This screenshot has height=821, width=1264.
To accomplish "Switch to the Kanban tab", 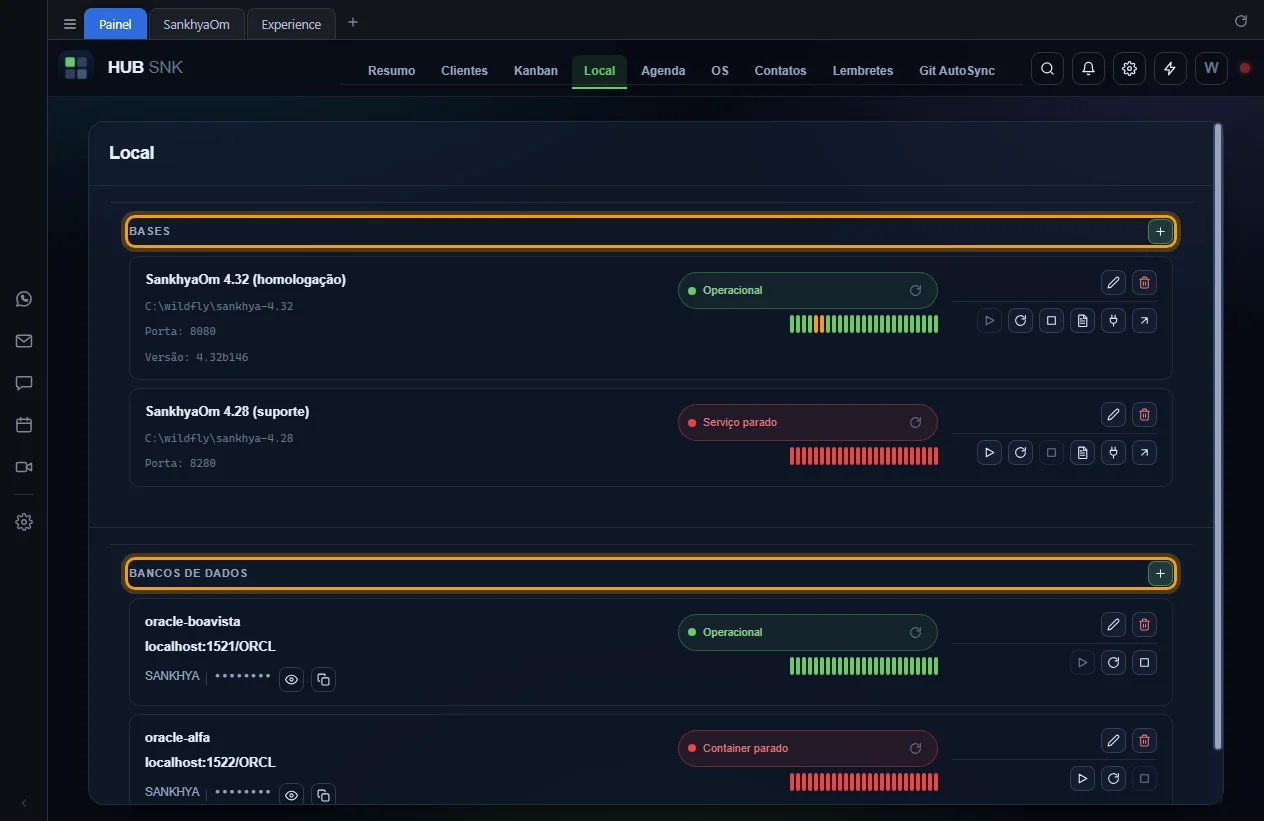I will pyautogui.click(x=536, y=71).
